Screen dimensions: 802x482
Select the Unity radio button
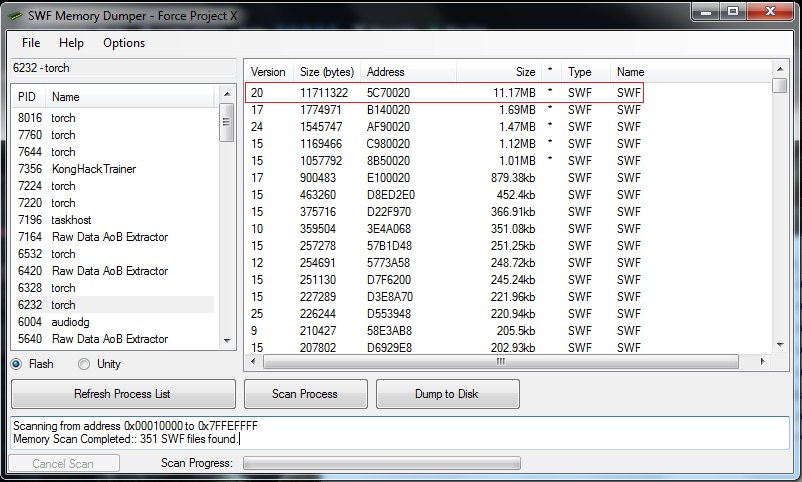pos(84,364)
